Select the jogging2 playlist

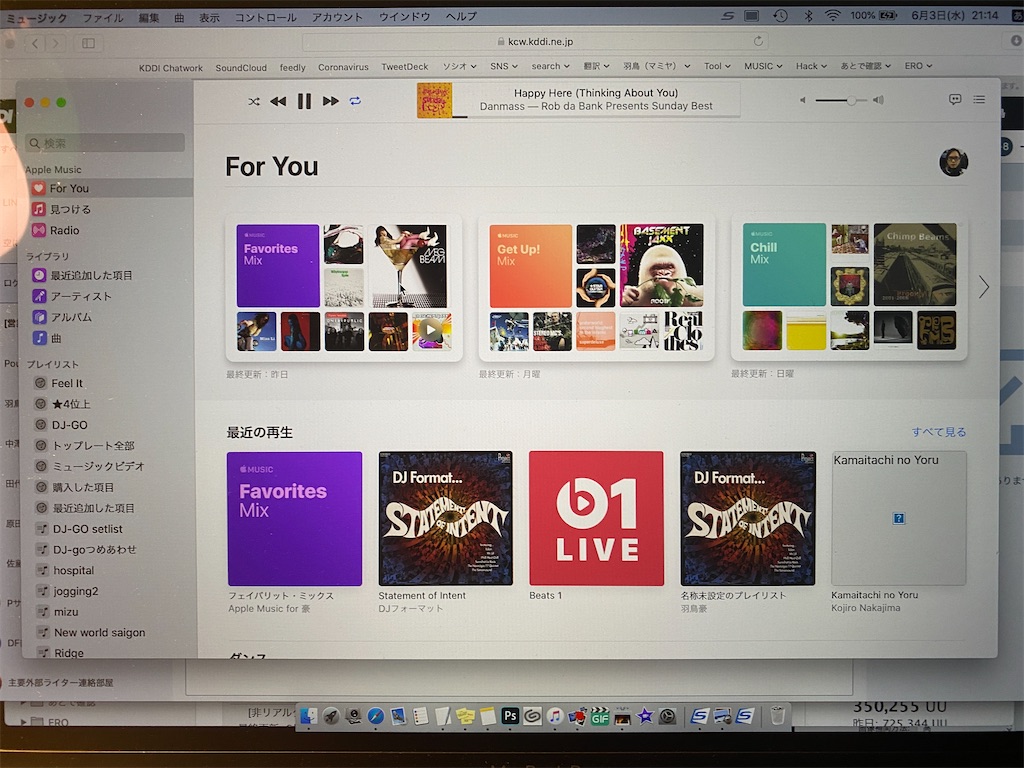coord(75,591)
